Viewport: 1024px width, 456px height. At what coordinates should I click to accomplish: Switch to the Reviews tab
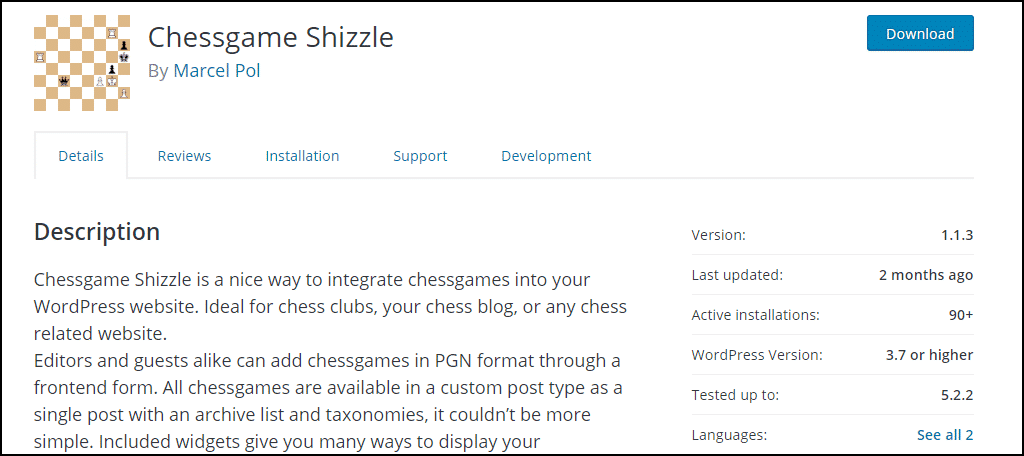184,156
